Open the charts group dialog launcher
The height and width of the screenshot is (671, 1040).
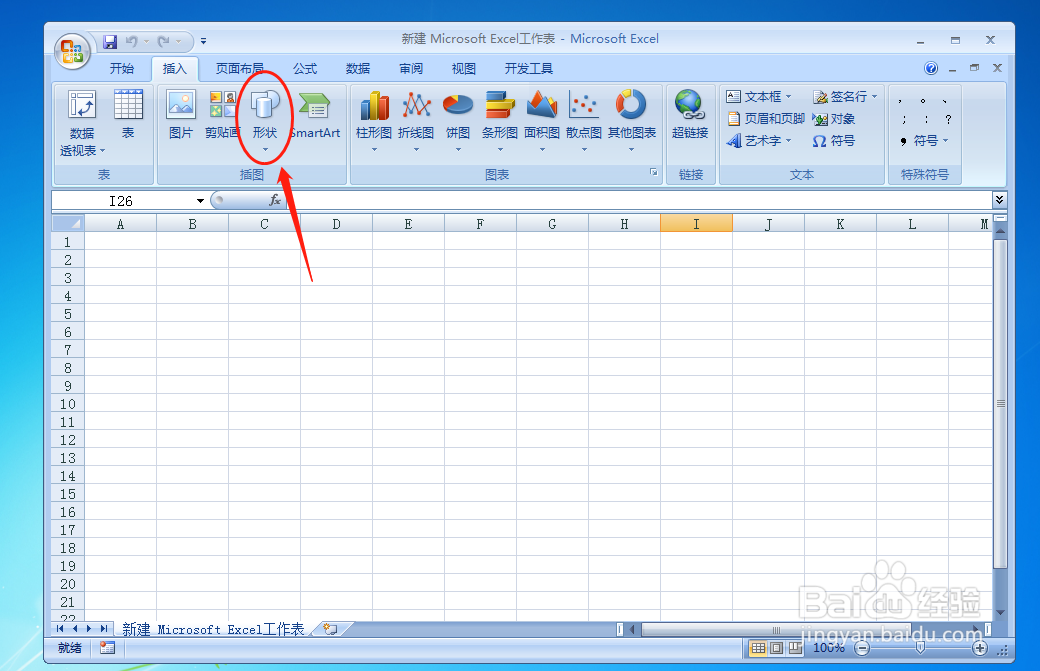pyautogui.click(x=653, y=172)
